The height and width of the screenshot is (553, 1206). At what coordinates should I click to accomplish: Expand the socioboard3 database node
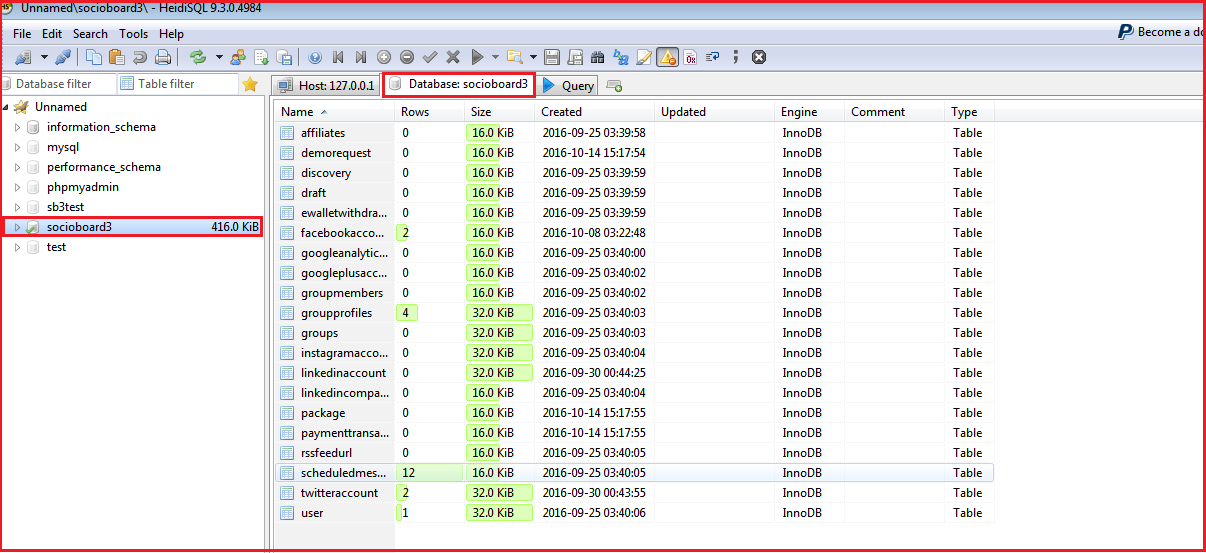(17, 227)
